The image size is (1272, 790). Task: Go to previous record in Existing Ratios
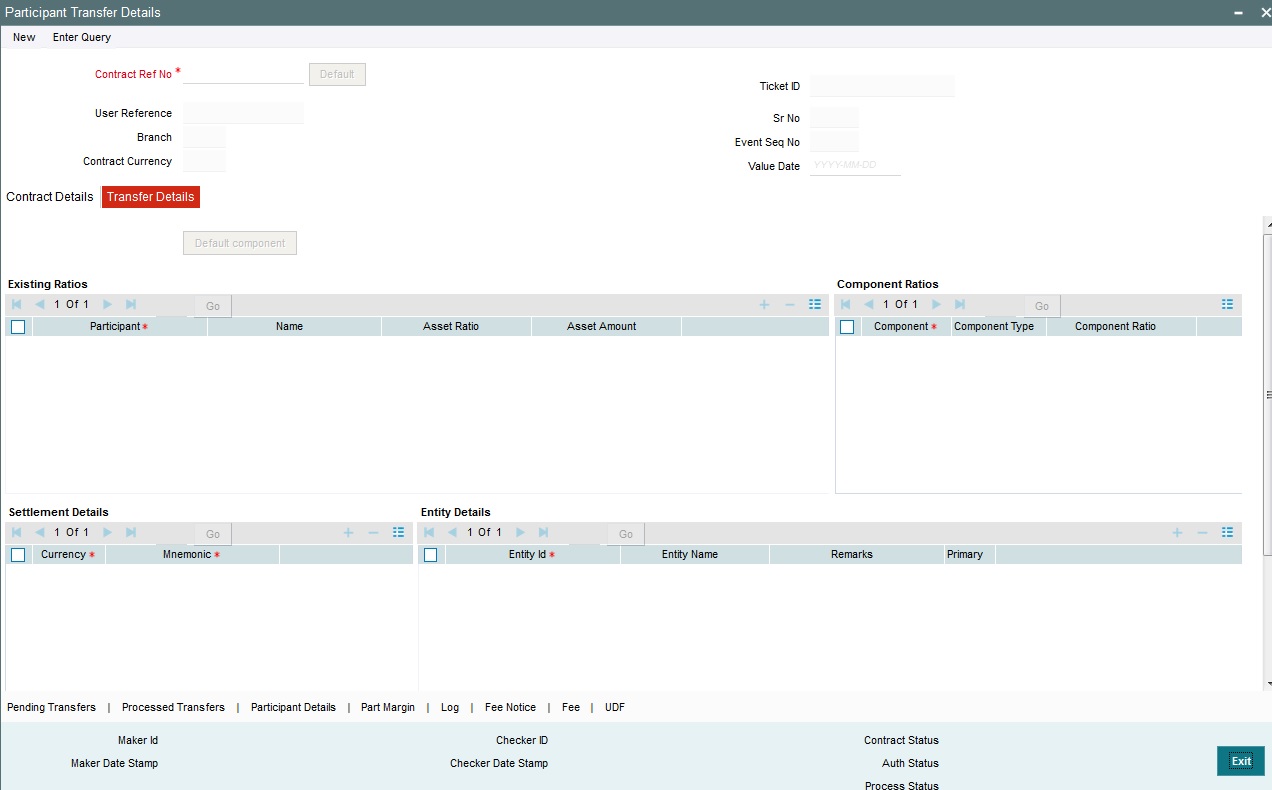[x=40, y=304]
